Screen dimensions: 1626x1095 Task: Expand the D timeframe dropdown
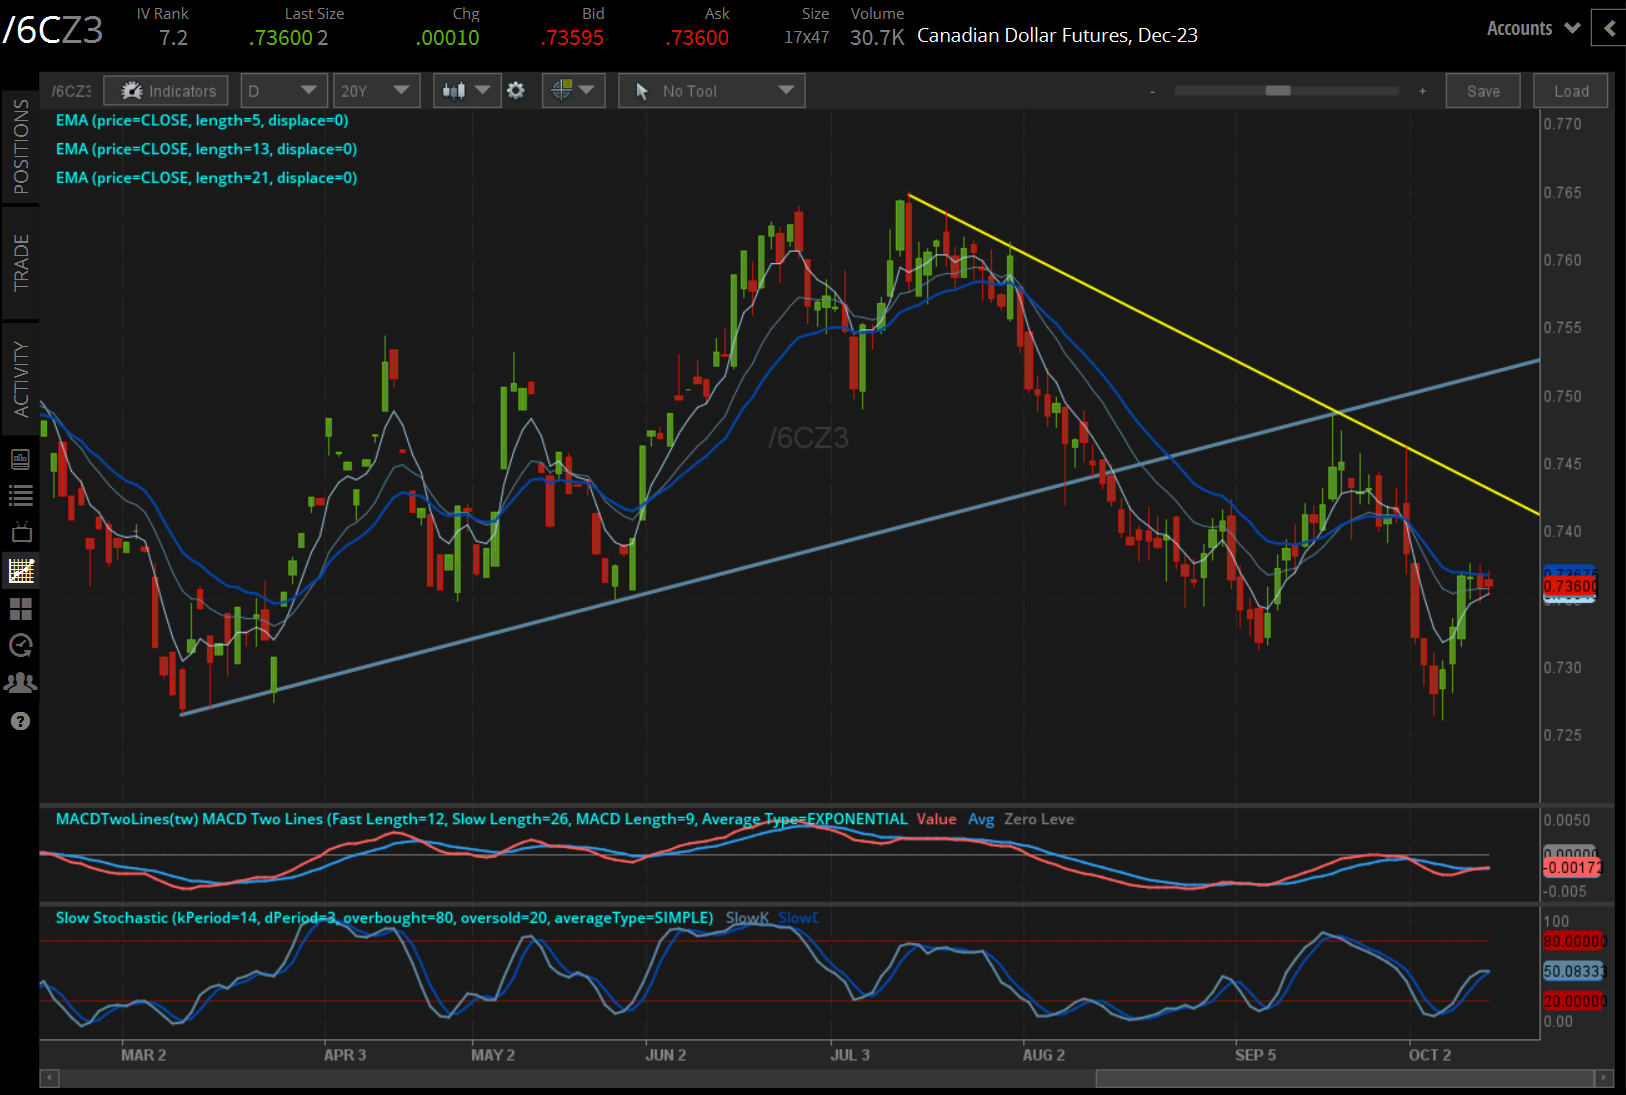click(x=283, y=91)
